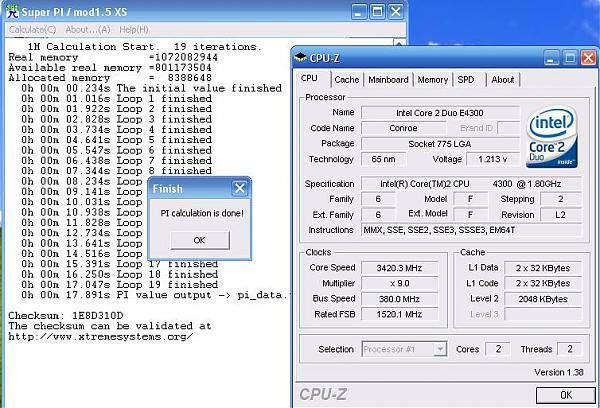
Task: Minimize the Super PI window
Action: (358, 12)
